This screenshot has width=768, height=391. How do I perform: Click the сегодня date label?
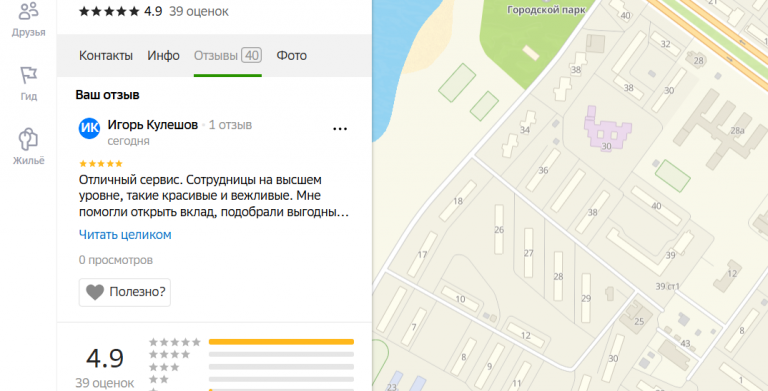click(x=128, y=141)
